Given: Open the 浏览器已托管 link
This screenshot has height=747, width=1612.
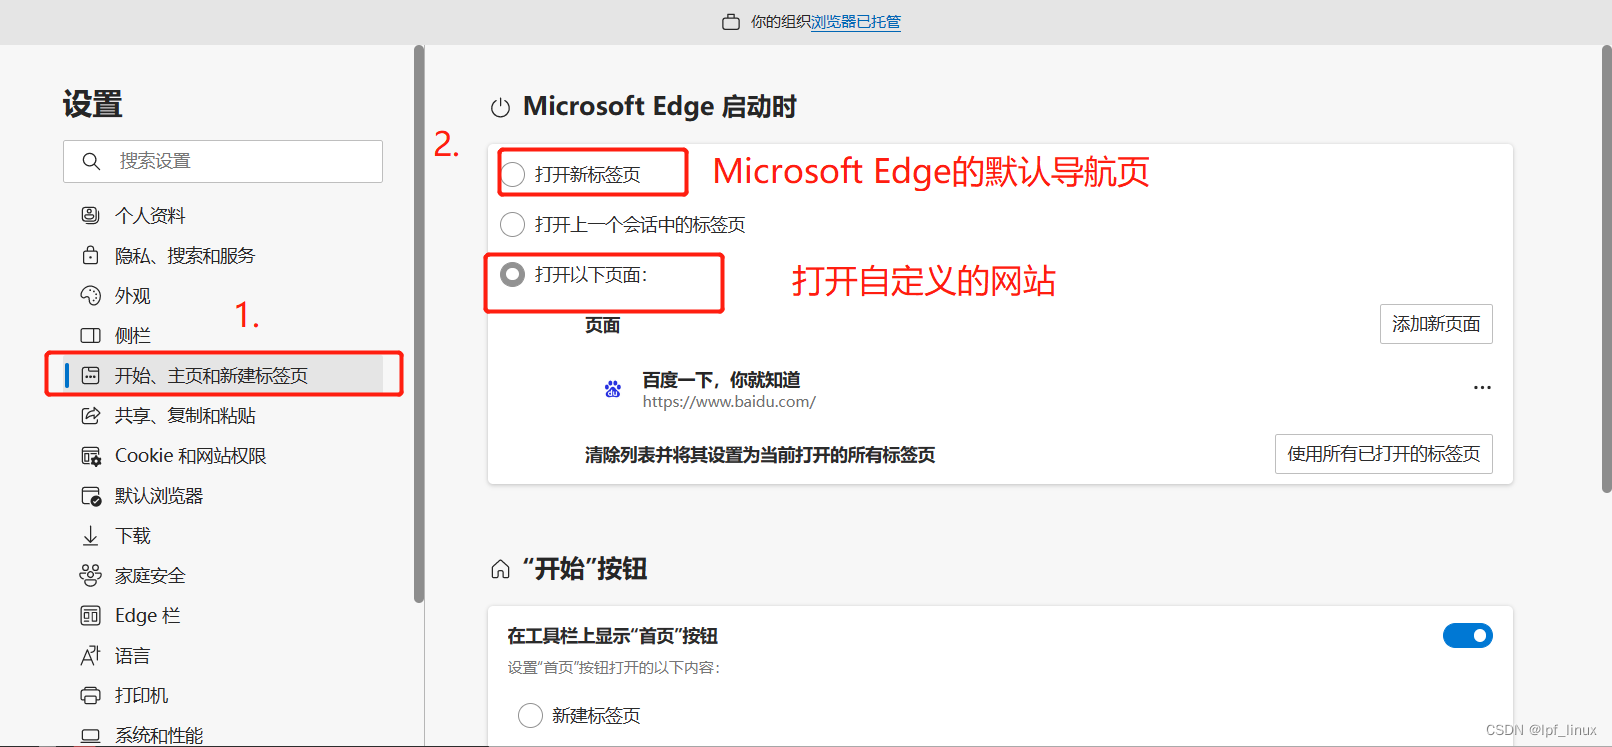Looking at the screenshot, I should (x=856, y=22).
